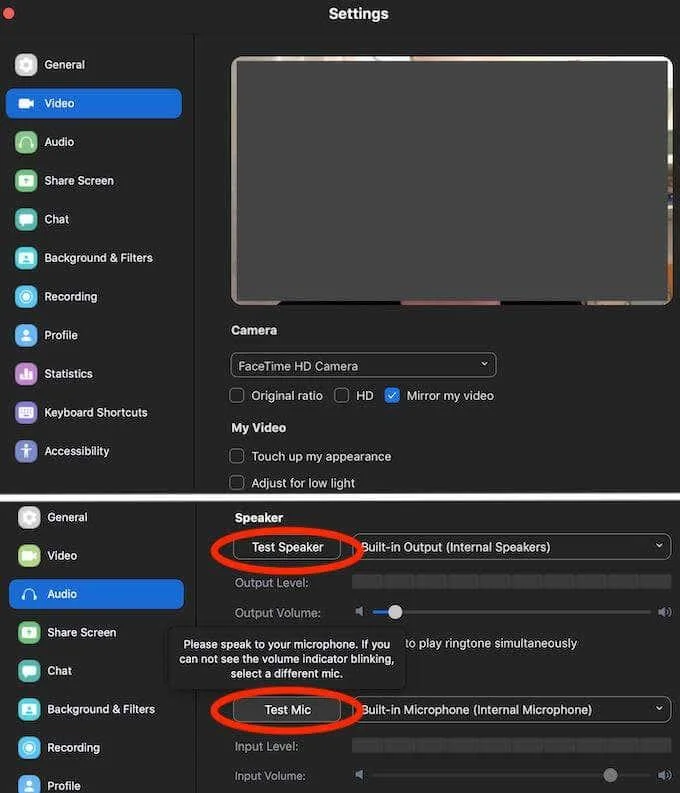680x793 pixels.
Task: Click the loud speaker icon beside Output Volume
Action: click(664, 612)
